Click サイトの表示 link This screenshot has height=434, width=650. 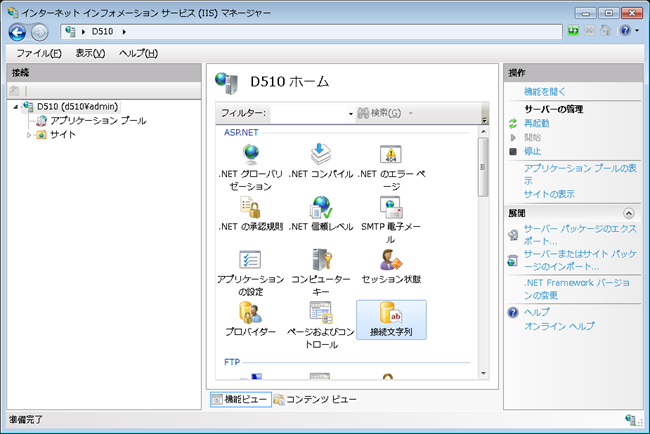point(549,194)
